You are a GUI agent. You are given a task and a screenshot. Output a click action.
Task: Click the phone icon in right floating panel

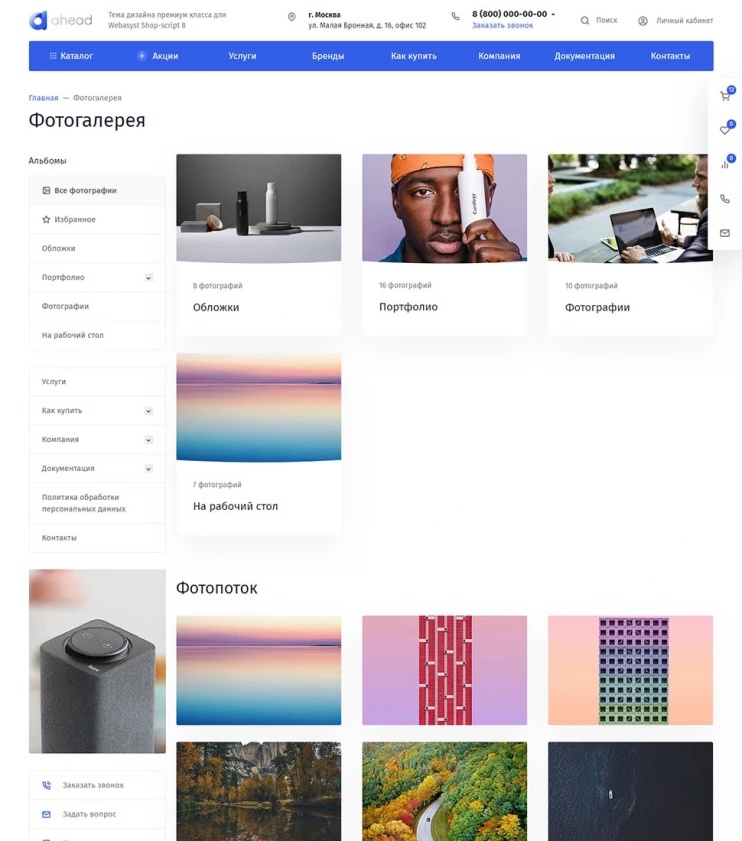(725, 199)
